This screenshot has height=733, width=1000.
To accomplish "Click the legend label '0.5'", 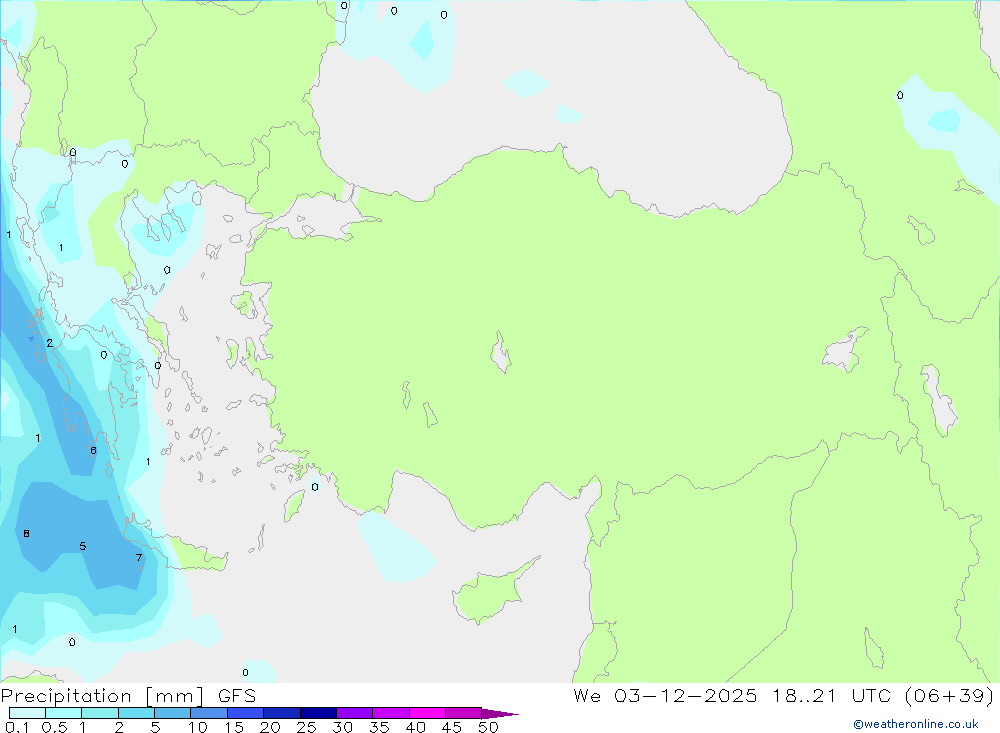I will pos(54,727).
